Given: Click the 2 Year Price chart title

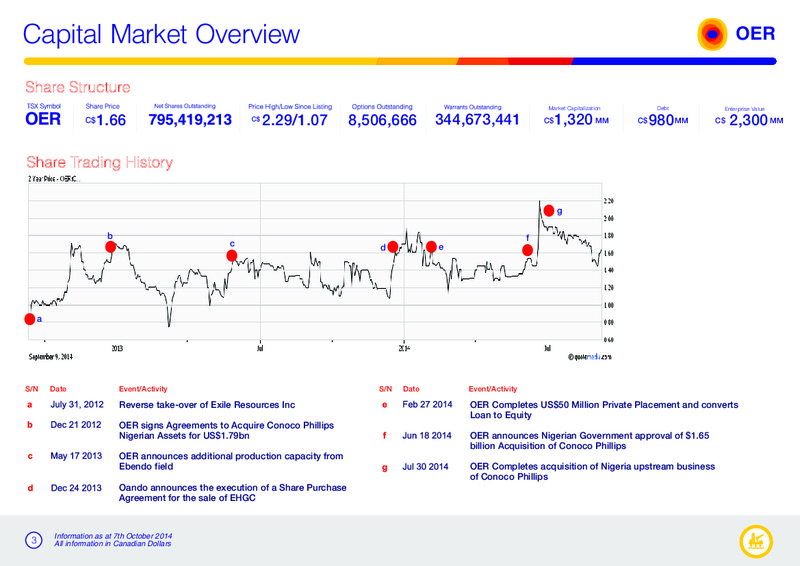Looking at the screenshot, I should (x=53, y=179).
